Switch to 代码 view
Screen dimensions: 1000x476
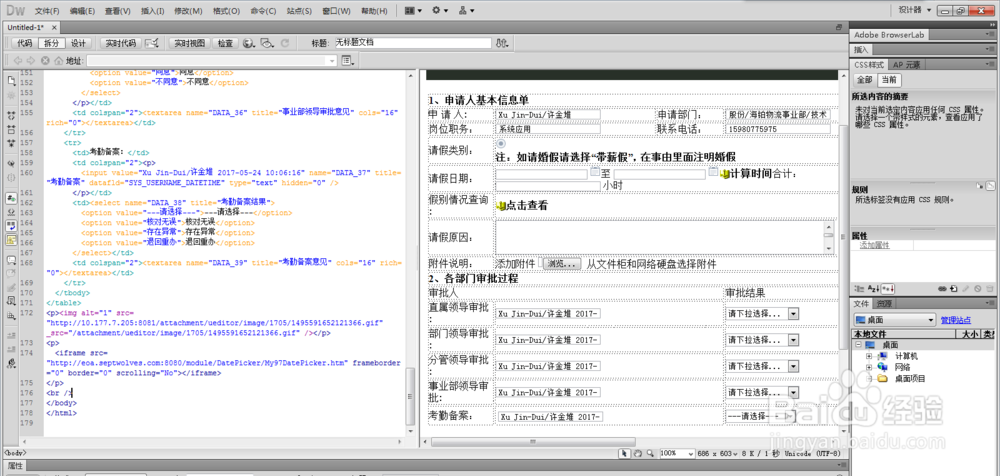(x=24, y=43)
